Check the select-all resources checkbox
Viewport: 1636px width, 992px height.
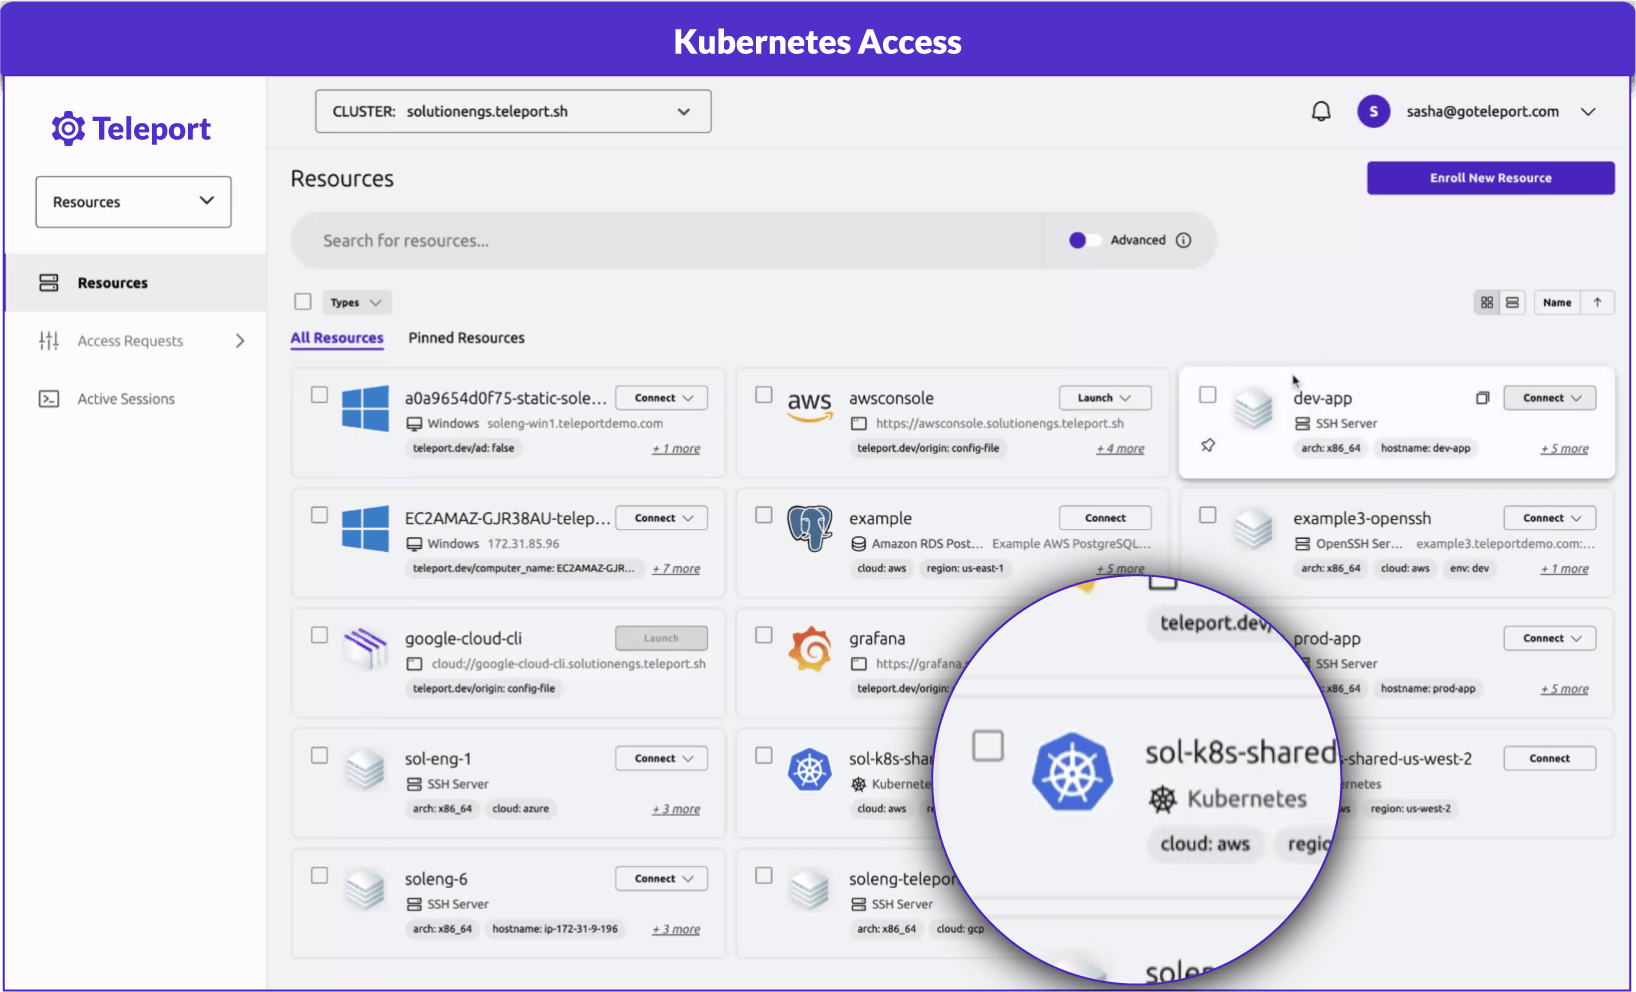coord(303,301)
